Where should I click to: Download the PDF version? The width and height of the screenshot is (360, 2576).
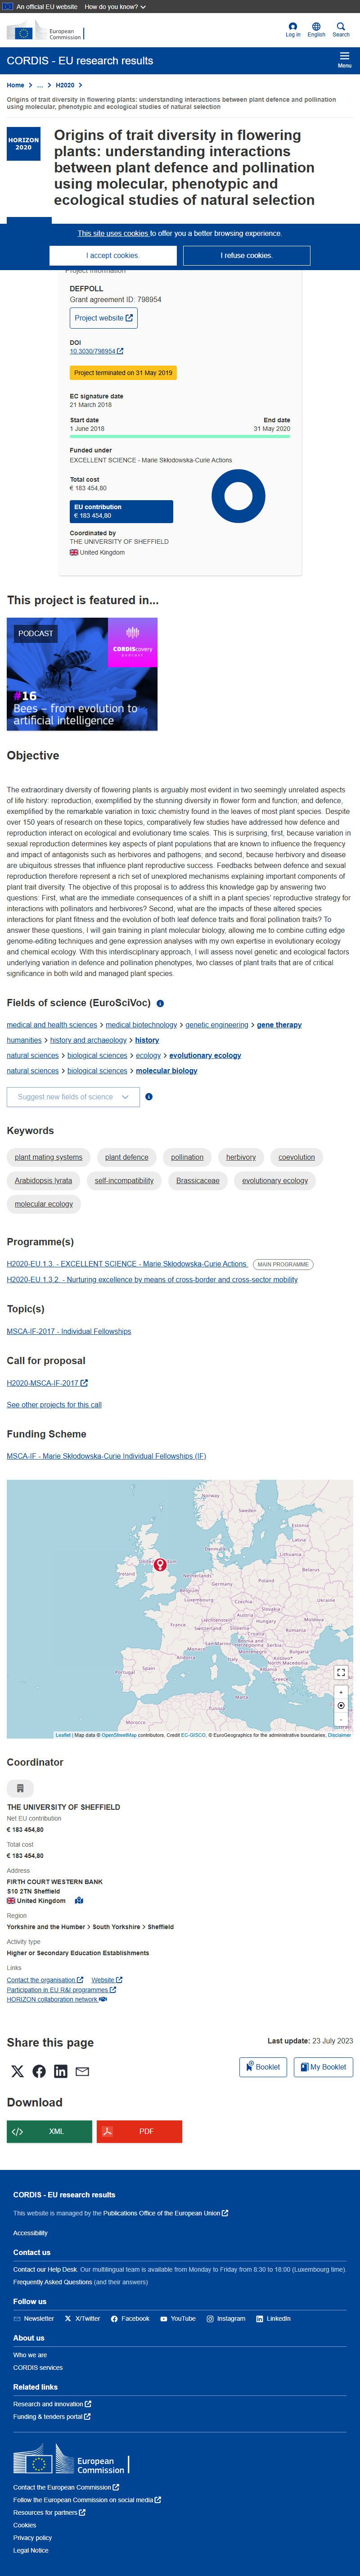coord(139,2131)
